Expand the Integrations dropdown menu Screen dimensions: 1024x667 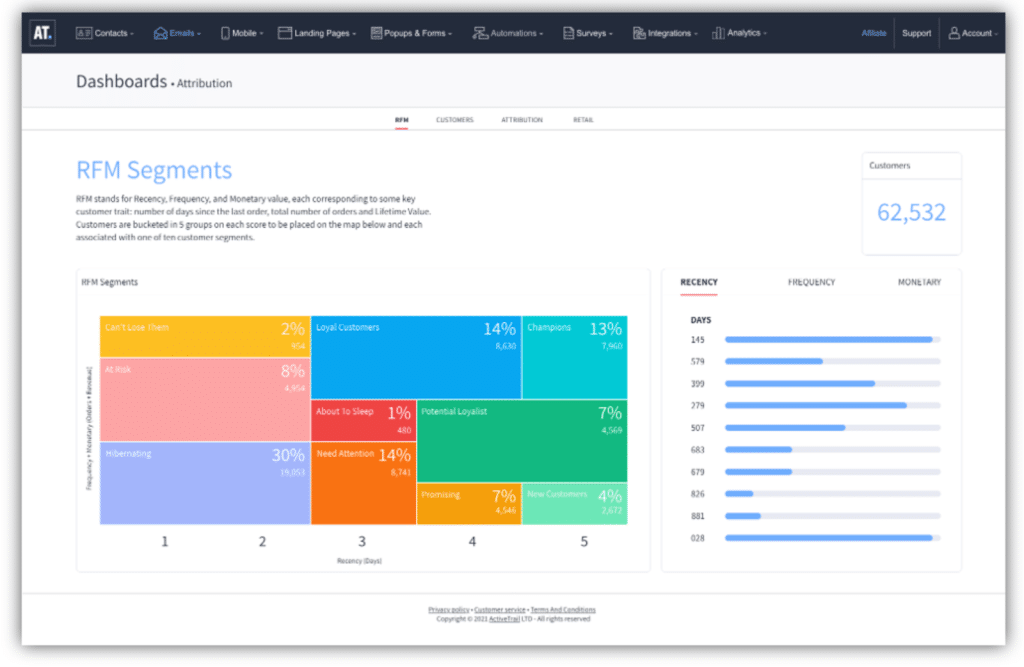tap(697, 34)
